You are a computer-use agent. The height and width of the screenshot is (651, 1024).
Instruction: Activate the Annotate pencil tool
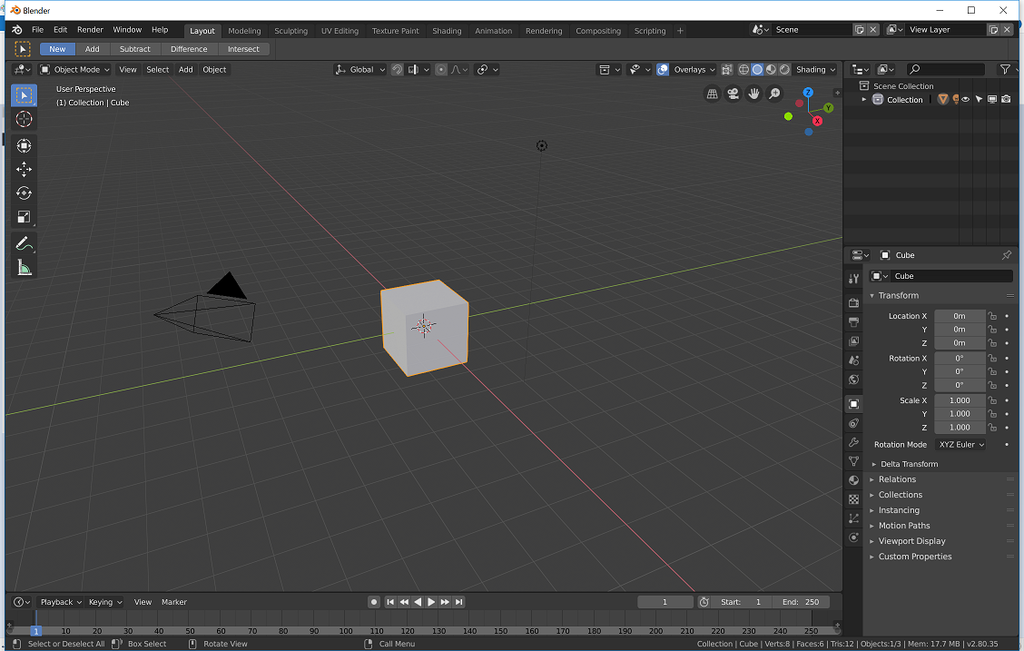coord(24,244)
